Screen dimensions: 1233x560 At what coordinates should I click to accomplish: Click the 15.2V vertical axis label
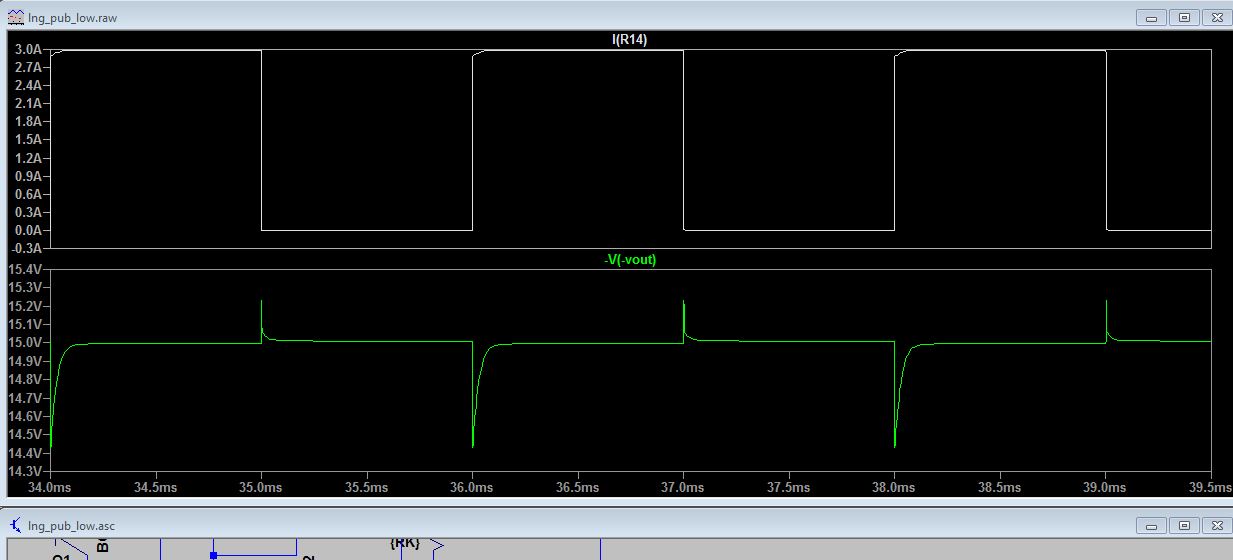[24, 306]
